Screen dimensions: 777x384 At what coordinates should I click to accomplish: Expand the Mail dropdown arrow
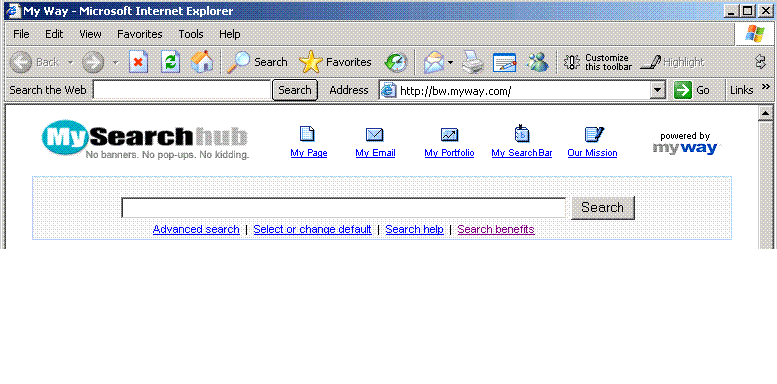coord(450,62)
